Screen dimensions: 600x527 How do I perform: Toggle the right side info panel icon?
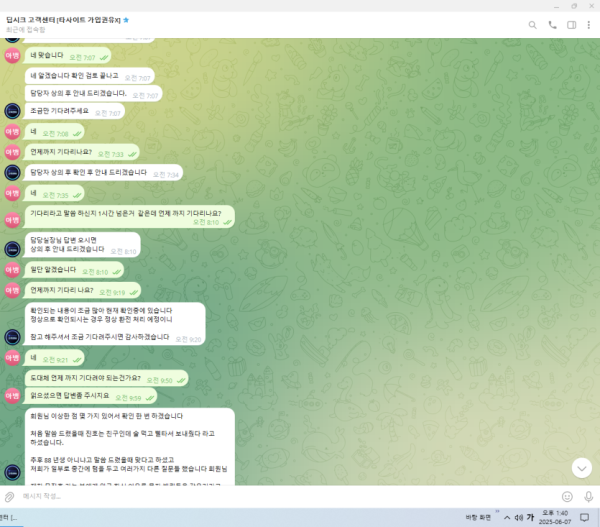[571, 25]
